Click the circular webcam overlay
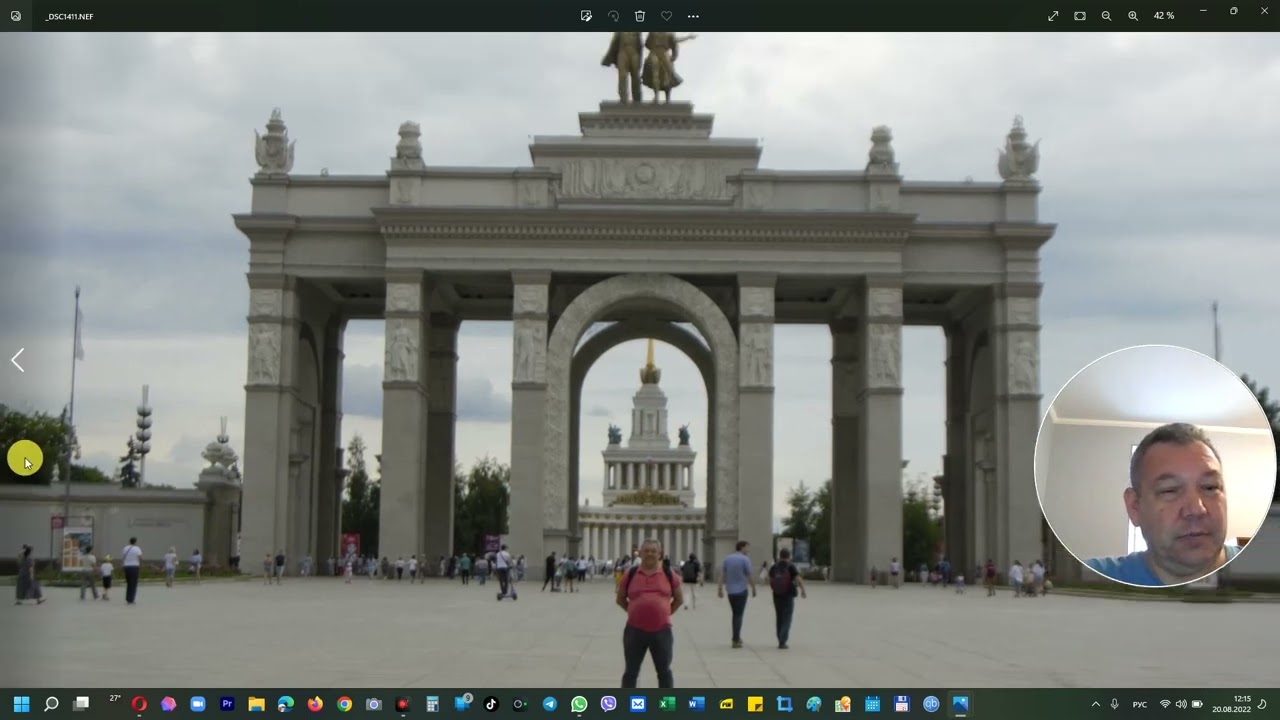1280x720 pixels. (1156, 466)
